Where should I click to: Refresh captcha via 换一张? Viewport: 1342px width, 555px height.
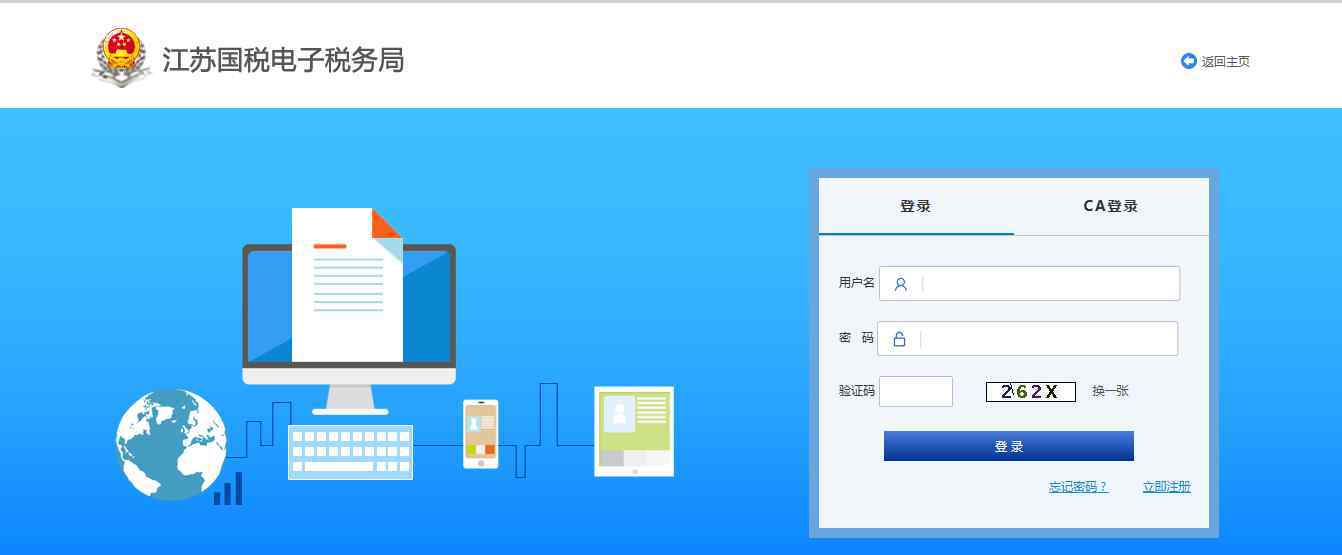pos(1110,391)
